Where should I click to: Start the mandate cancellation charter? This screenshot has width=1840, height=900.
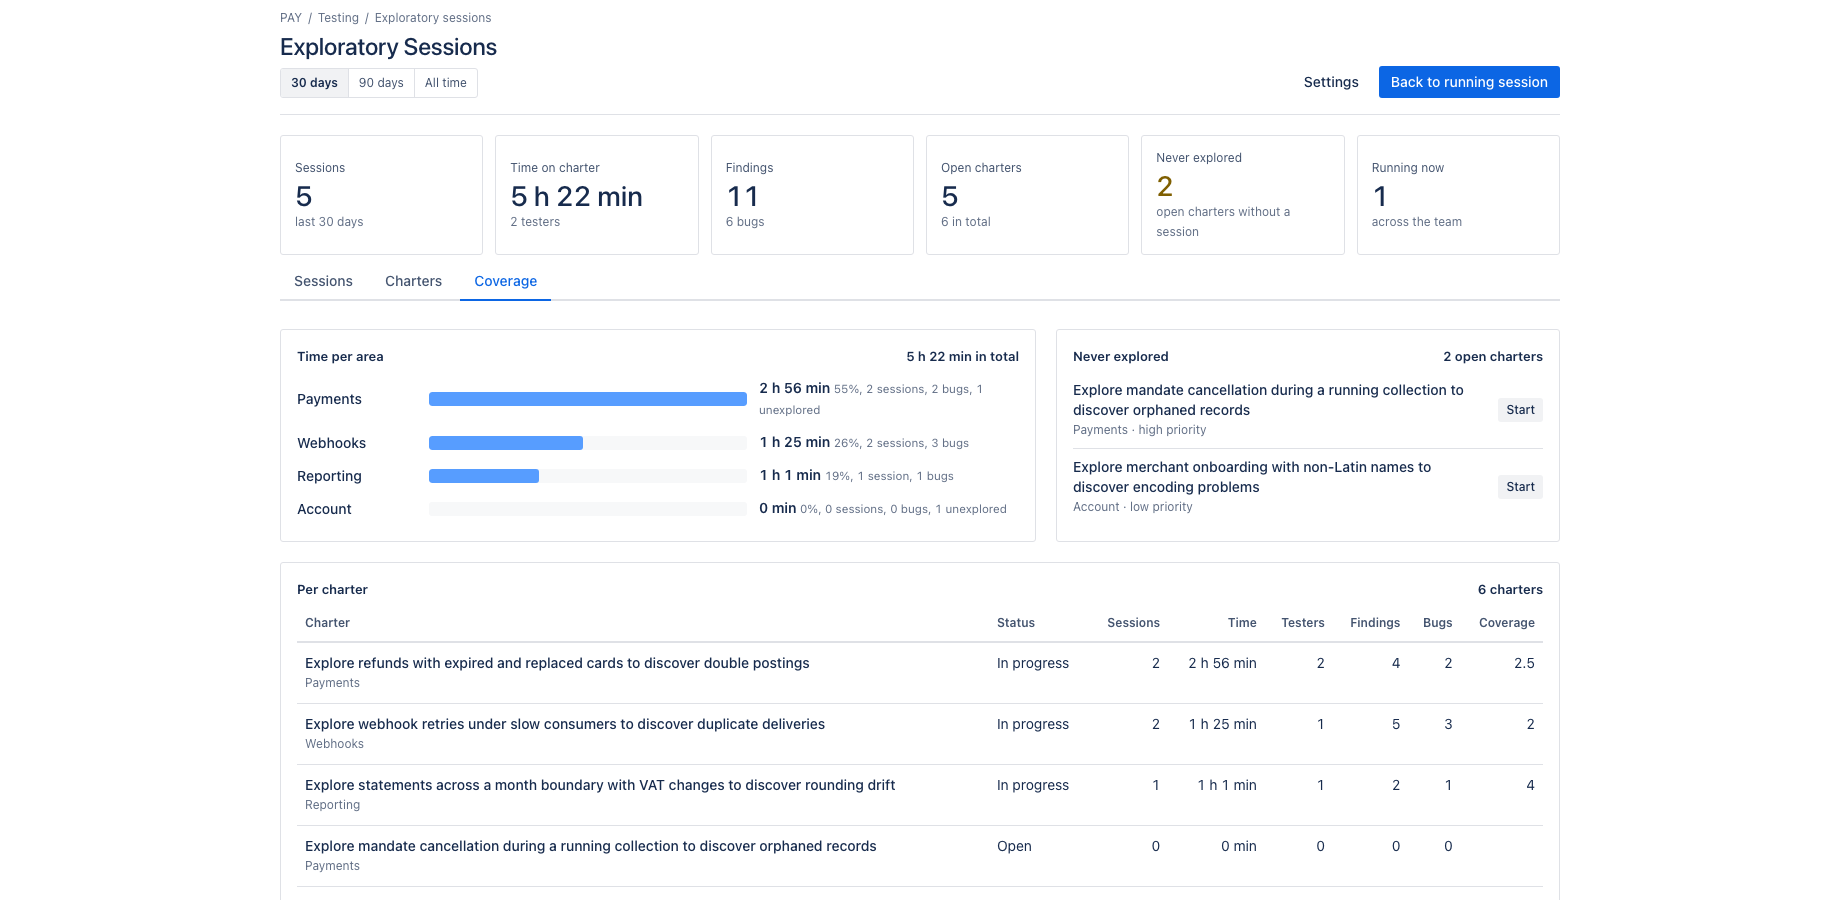click(1520, 410)
